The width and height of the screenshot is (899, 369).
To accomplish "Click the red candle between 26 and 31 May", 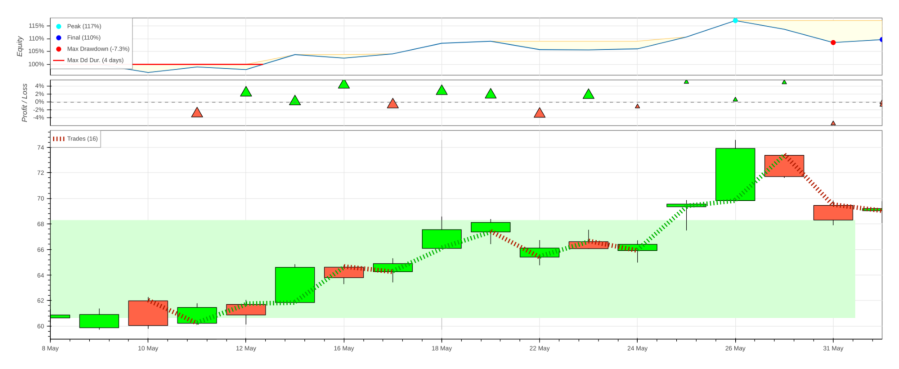I will 784,166.
